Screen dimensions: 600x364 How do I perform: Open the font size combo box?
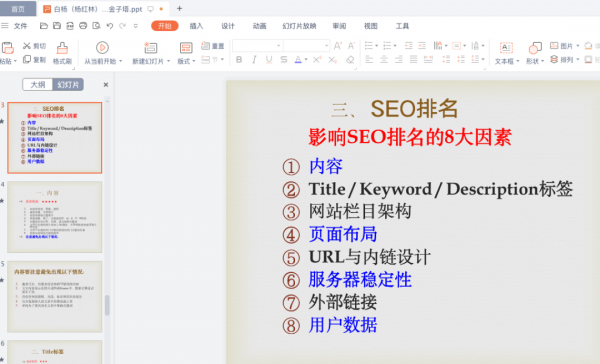tap(306, 46)
